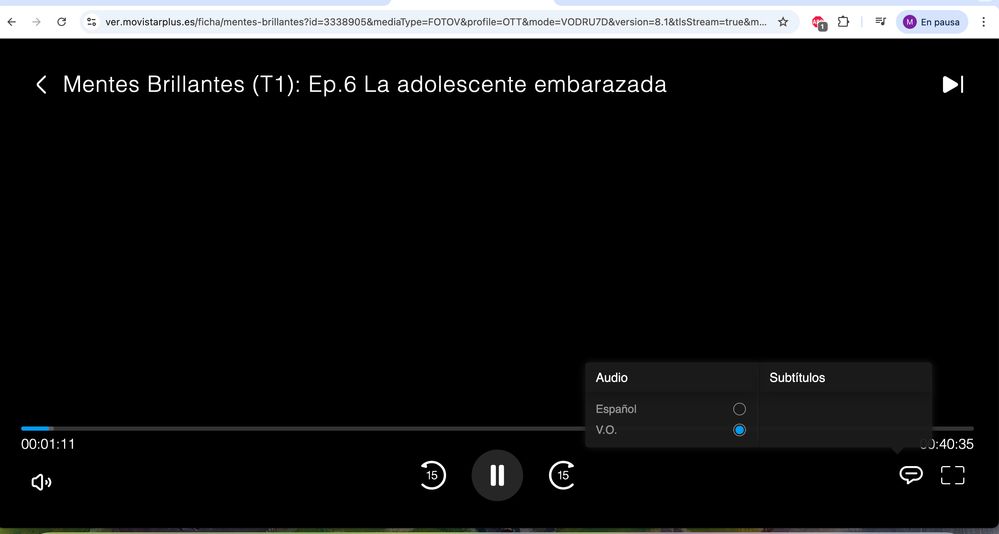The height and width of the screenshot is (534, 999).
Task: Select Español audio radio button
Action: (739, 409)
